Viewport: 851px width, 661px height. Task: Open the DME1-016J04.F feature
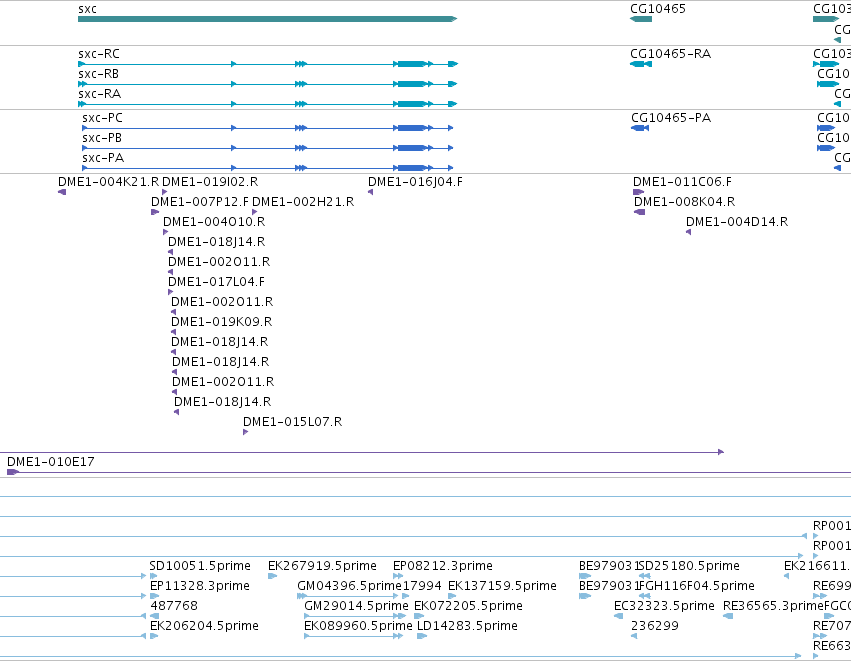pyautogui.click(x=415, y=182)
